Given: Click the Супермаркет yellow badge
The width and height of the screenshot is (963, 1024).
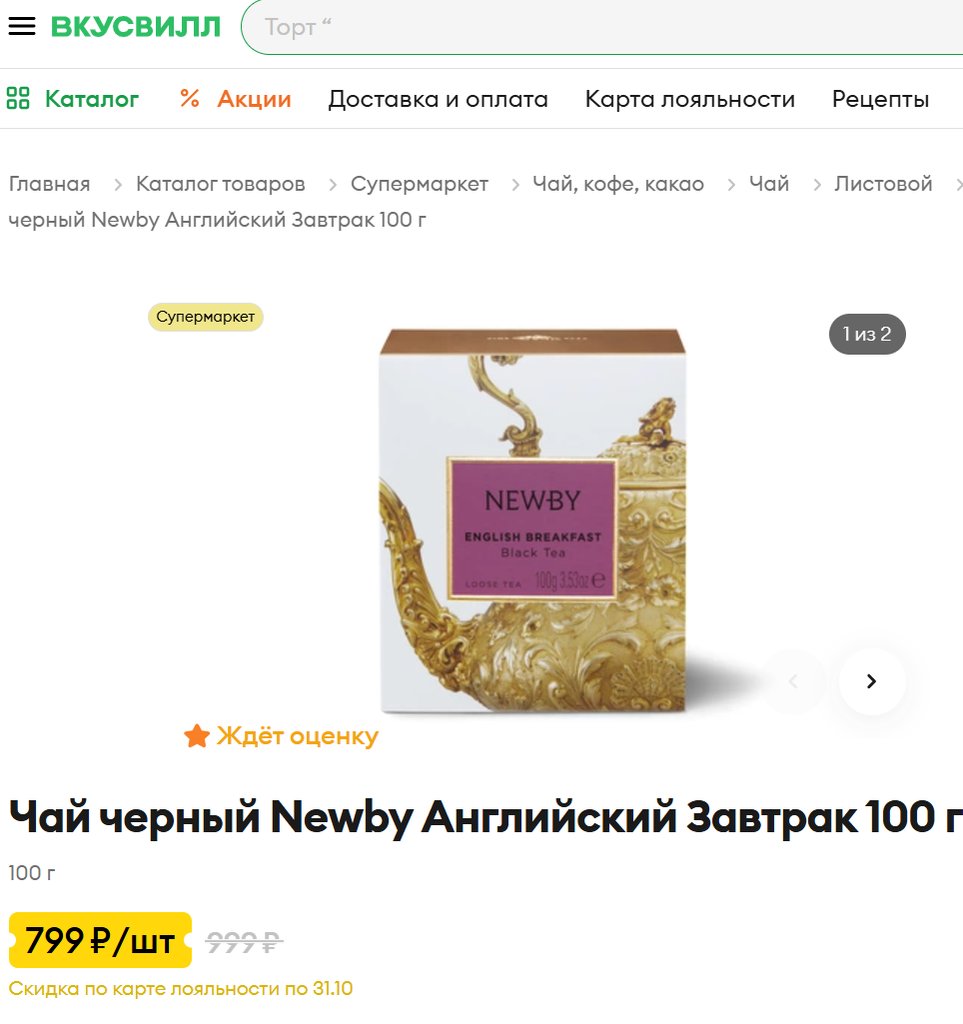Looking at the screenshot, I should (206, 317).
